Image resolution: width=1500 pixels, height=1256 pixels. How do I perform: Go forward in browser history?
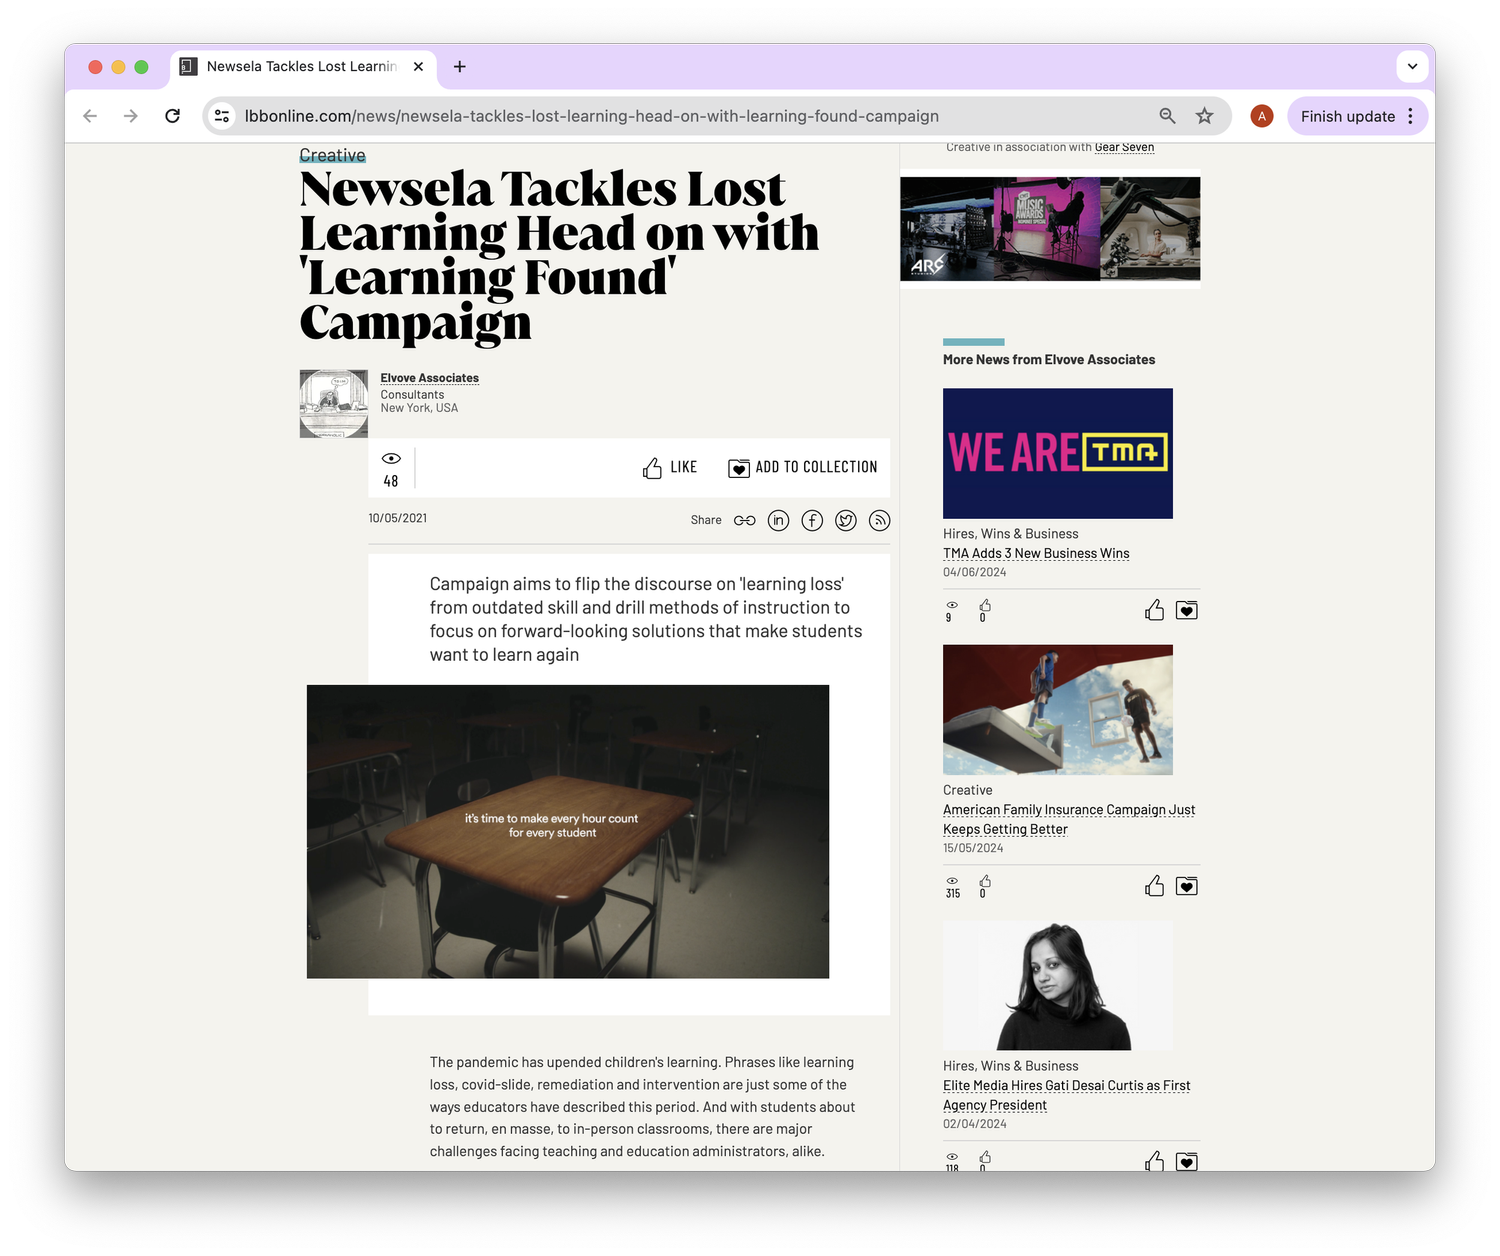point(131,116)
